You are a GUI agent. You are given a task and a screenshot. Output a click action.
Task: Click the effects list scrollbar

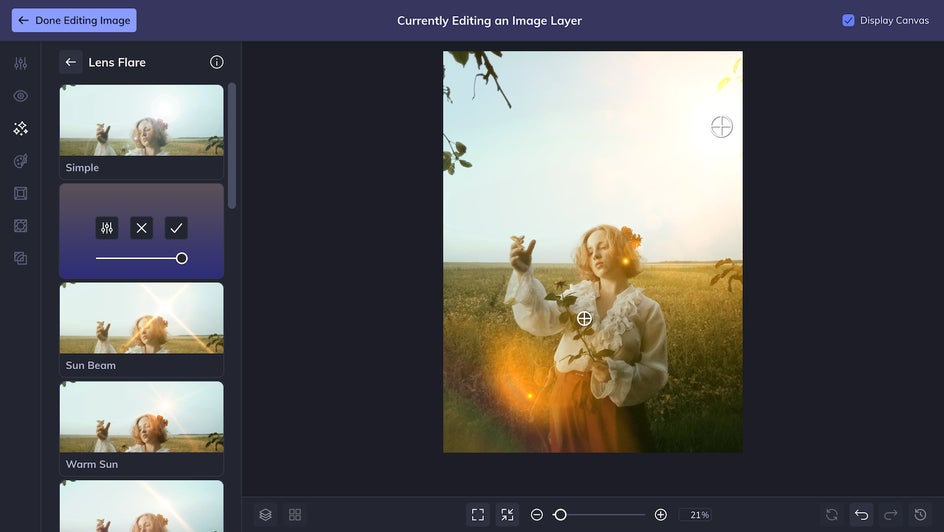tap(232, 146)
